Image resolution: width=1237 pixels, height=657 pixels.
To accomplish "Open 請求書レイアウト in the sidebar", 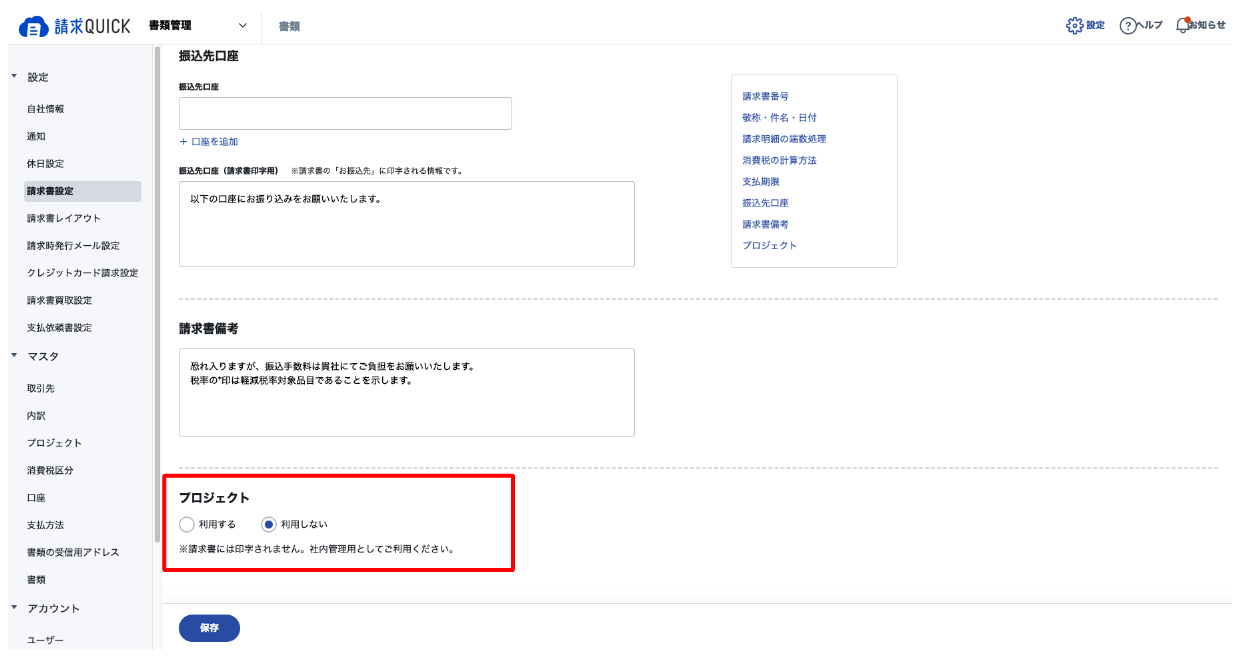I will click(63, 218).
